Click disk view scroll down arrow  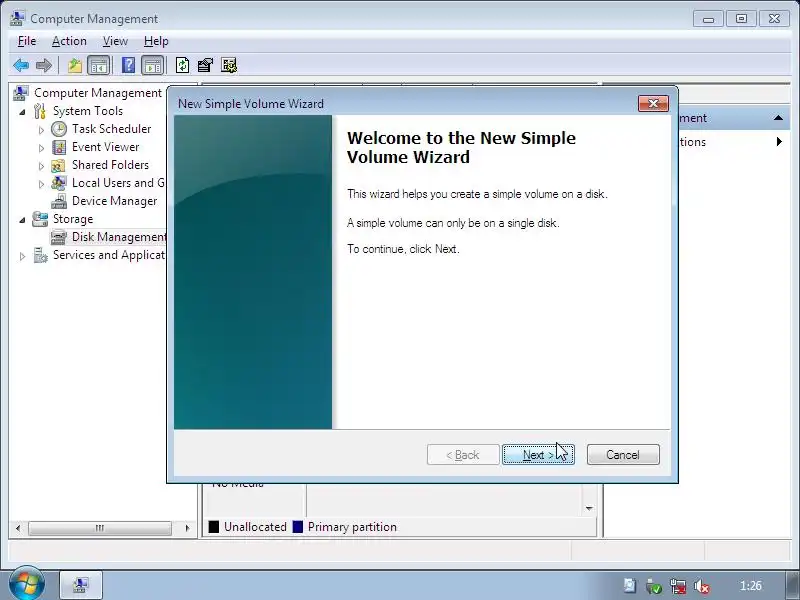(589, 508)
